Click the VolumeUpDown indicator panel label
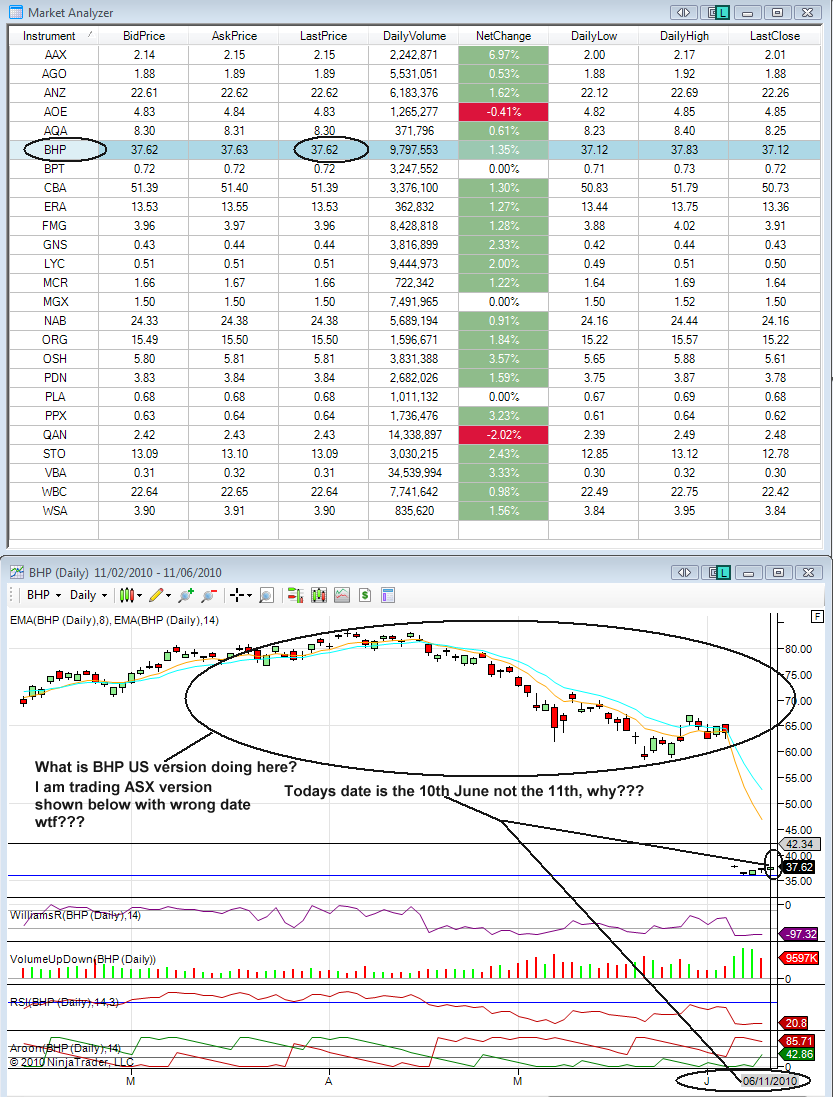The image size is (833, 1097). (83, 959)
